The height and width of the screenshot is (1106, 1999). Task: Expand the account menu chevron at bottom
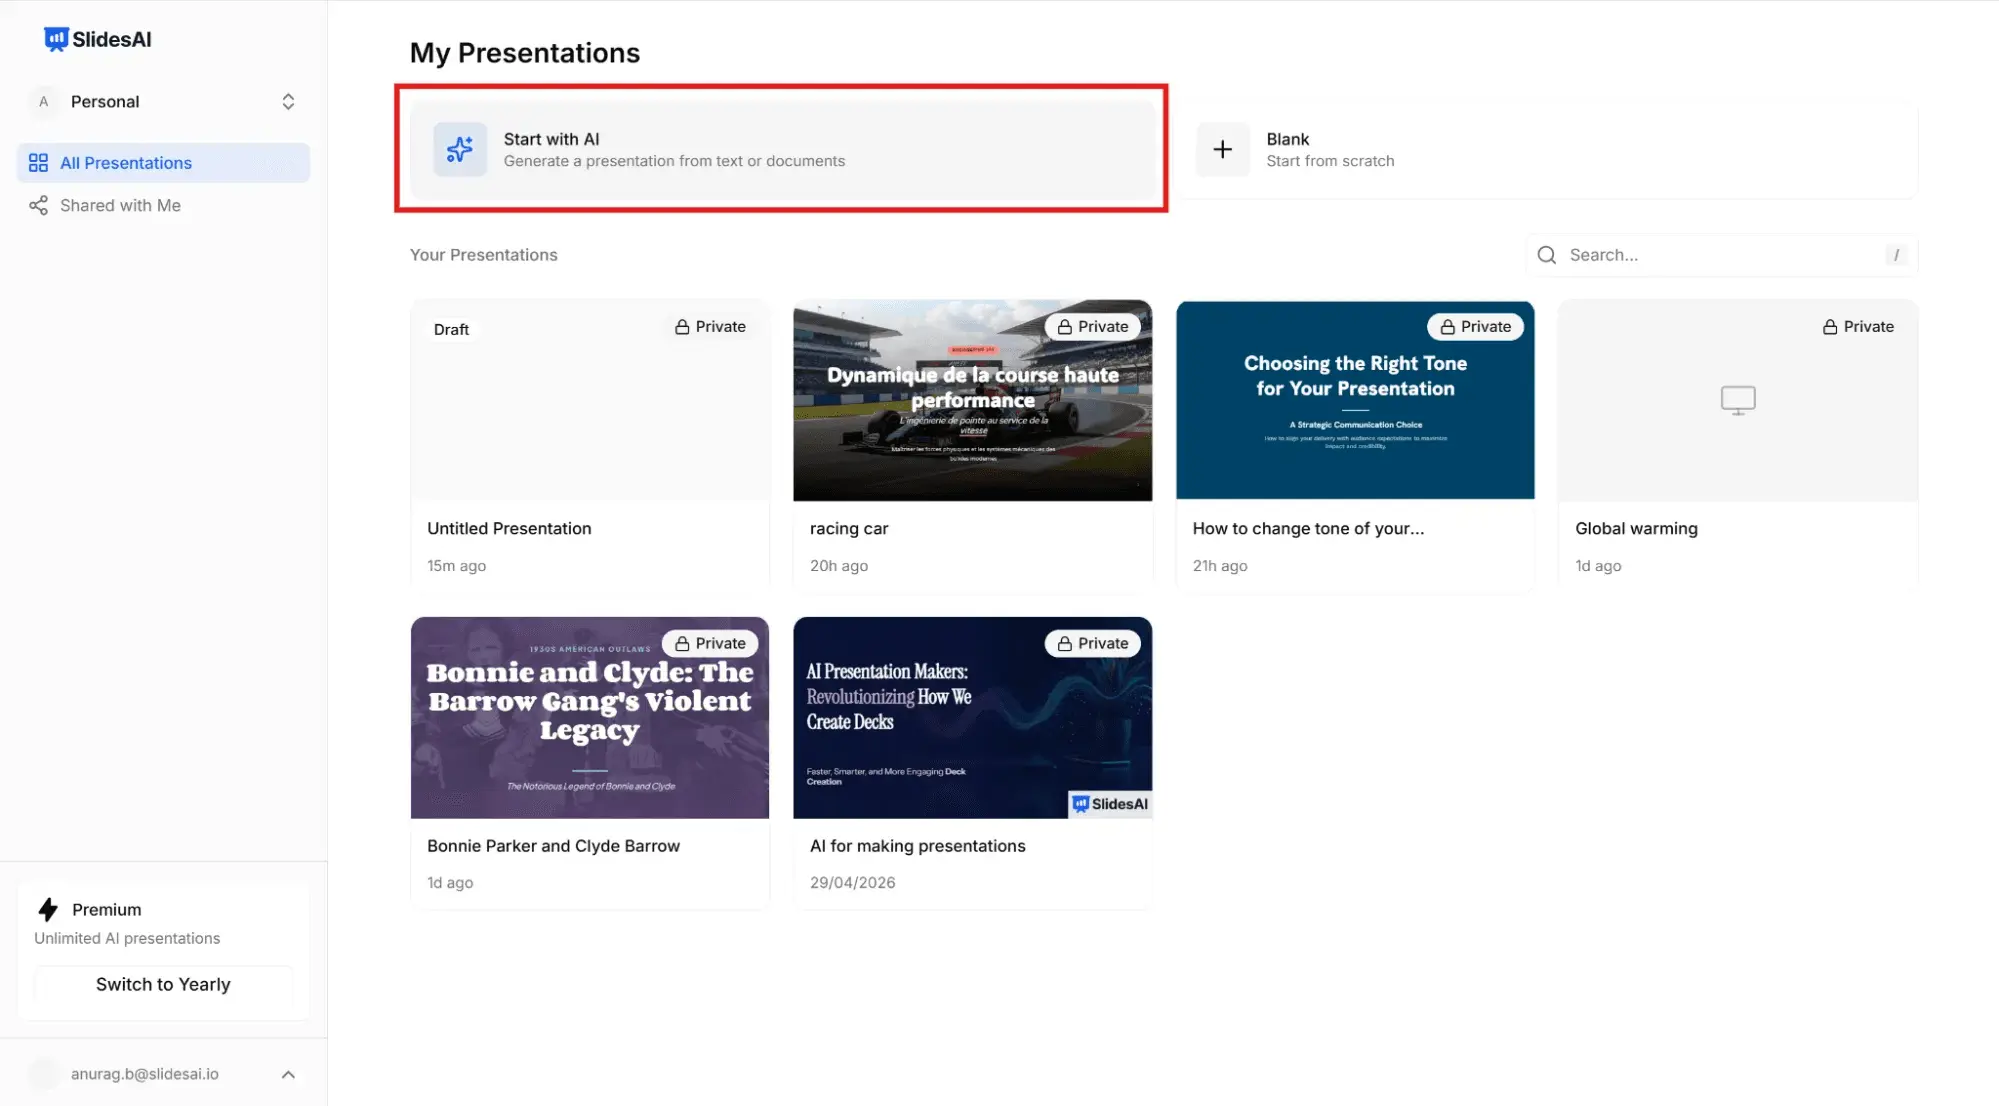(x=288, y=1074)
